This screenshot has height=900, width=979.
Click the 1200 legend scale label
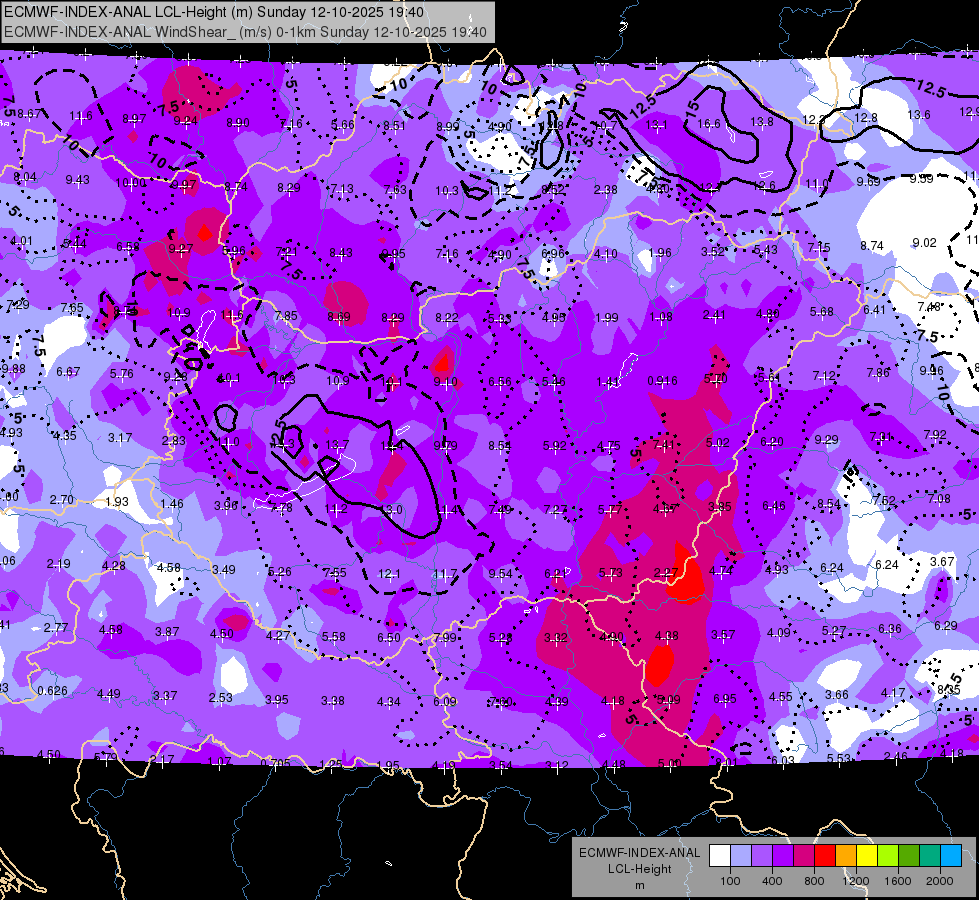(855, 881)
